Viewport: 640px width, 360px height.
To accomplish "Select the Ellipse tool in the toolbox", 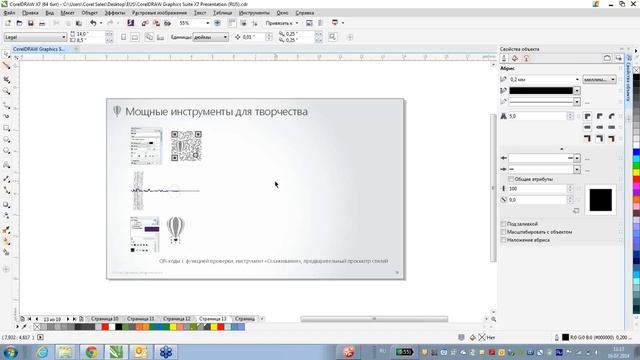I will [x=6, y=140].
